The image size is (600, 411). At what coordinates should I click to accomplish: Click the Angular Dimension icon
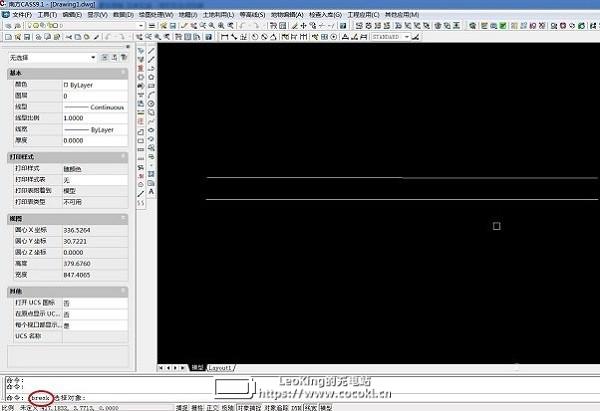[273, 37]
